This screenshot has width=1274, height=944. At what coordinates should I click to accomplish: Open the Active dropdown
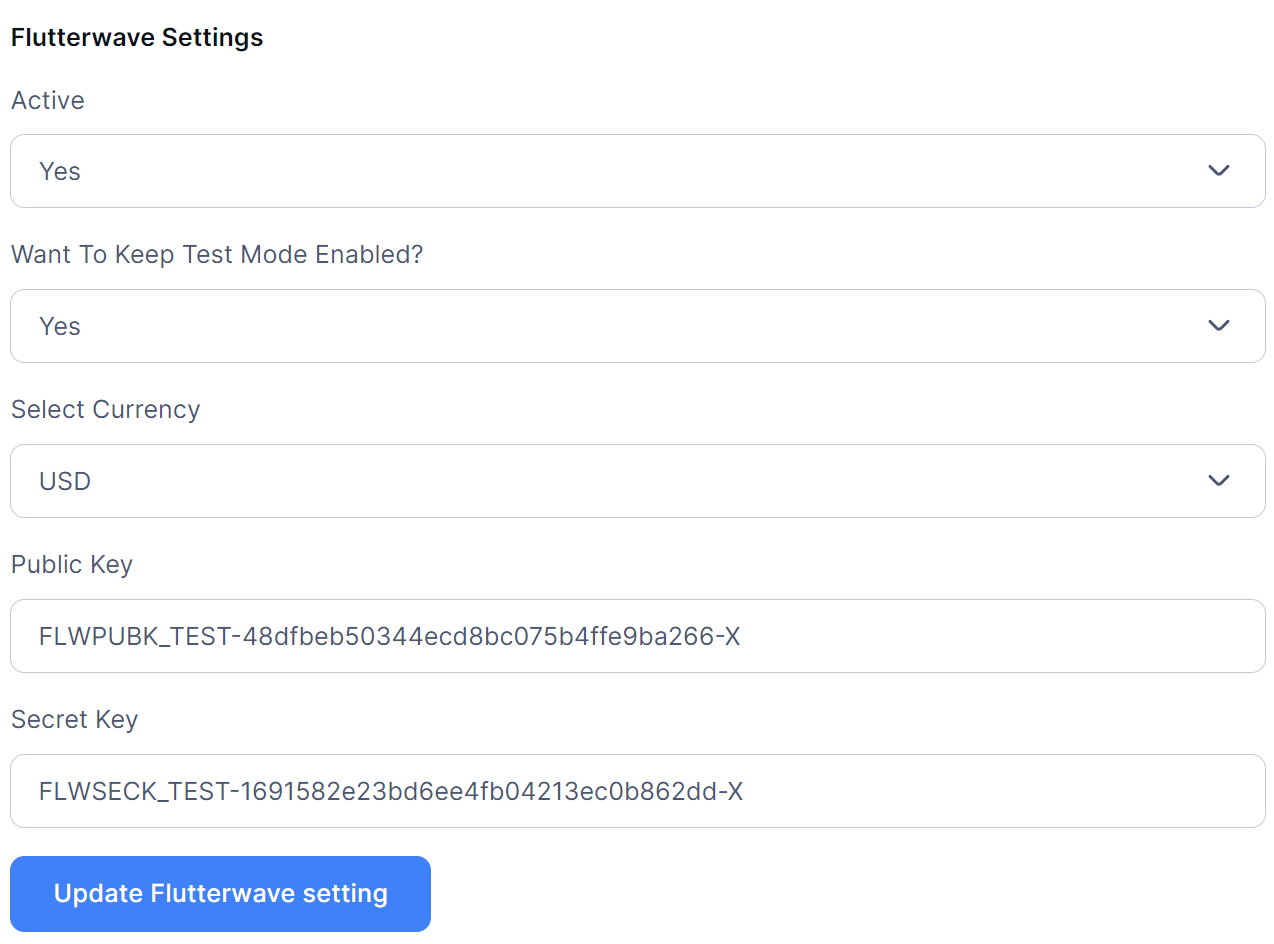(x=637, y=171)
